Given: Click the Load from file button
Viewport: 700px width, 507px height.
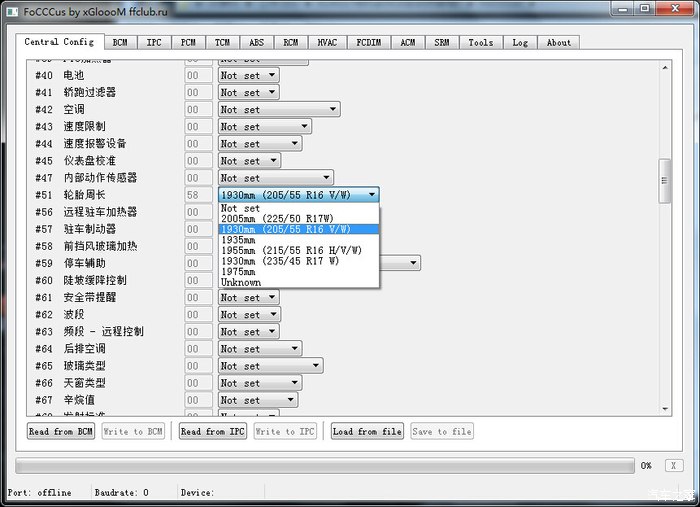Looking at the screenshot, I should click(x=367, y=431).
